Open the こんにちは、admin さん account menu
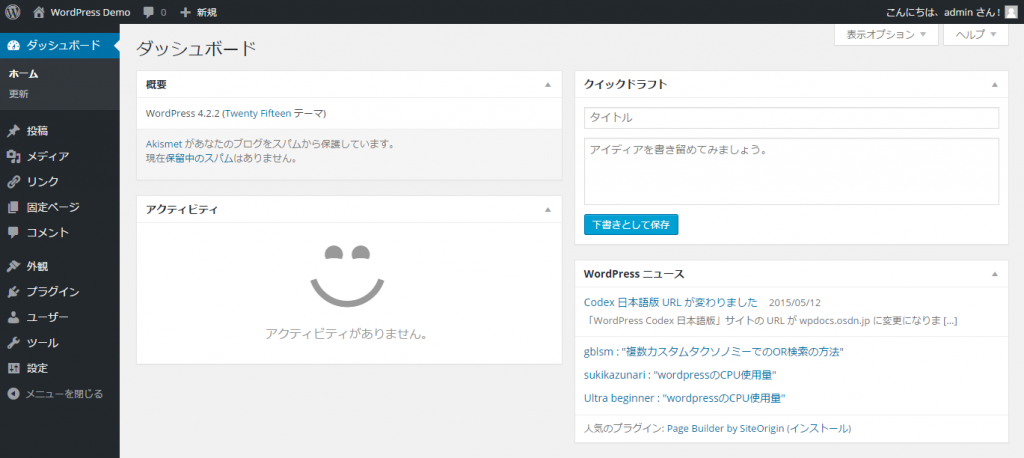This screenshot has width=1024, height=458. 952,12
